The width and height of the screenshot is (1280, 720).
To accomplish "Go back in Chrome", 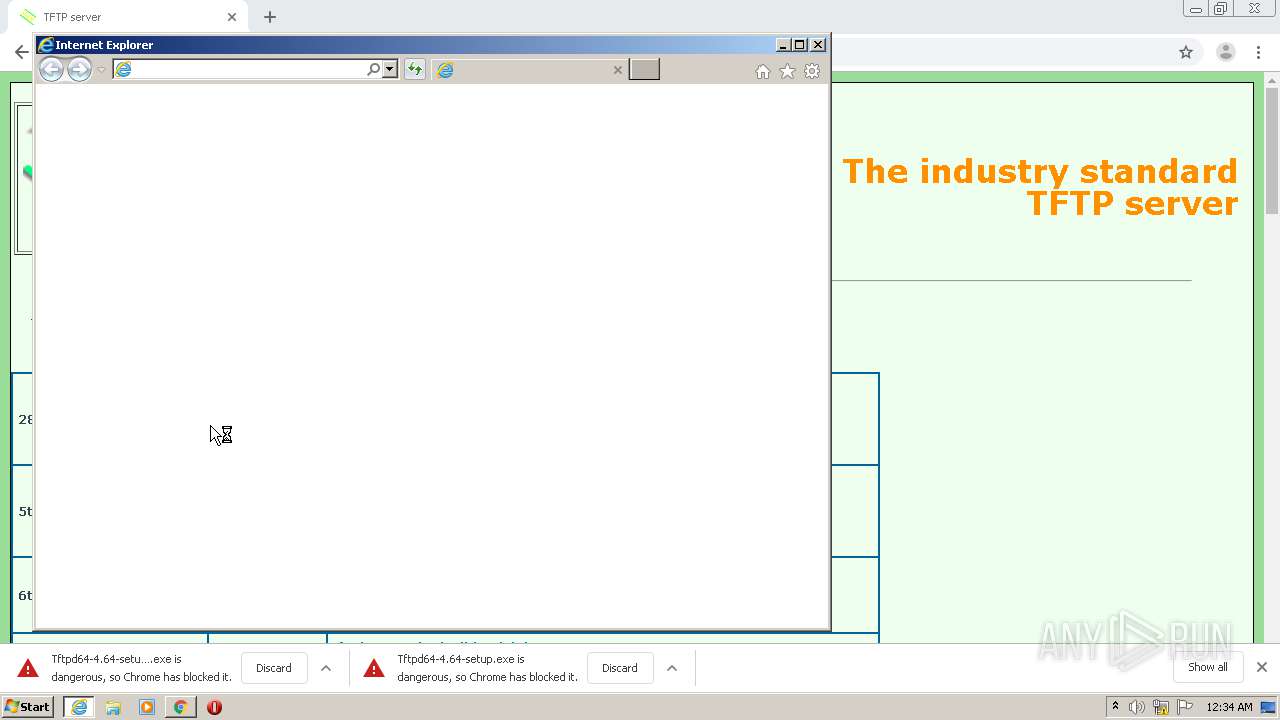I will click(22, 52).
